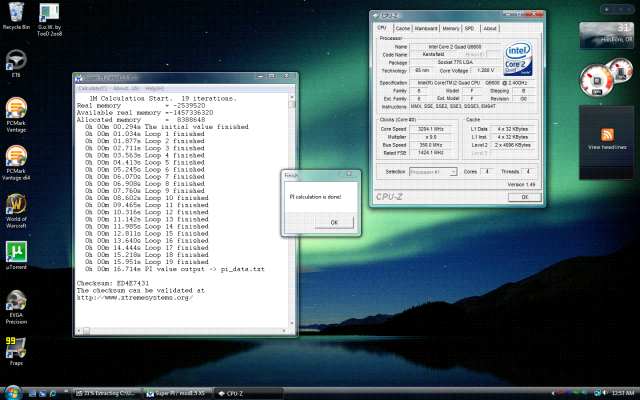Click the Super PI vertical scrollbar down arrow
The height and width of the screenshot is (400, 640).
click(292, 323)
